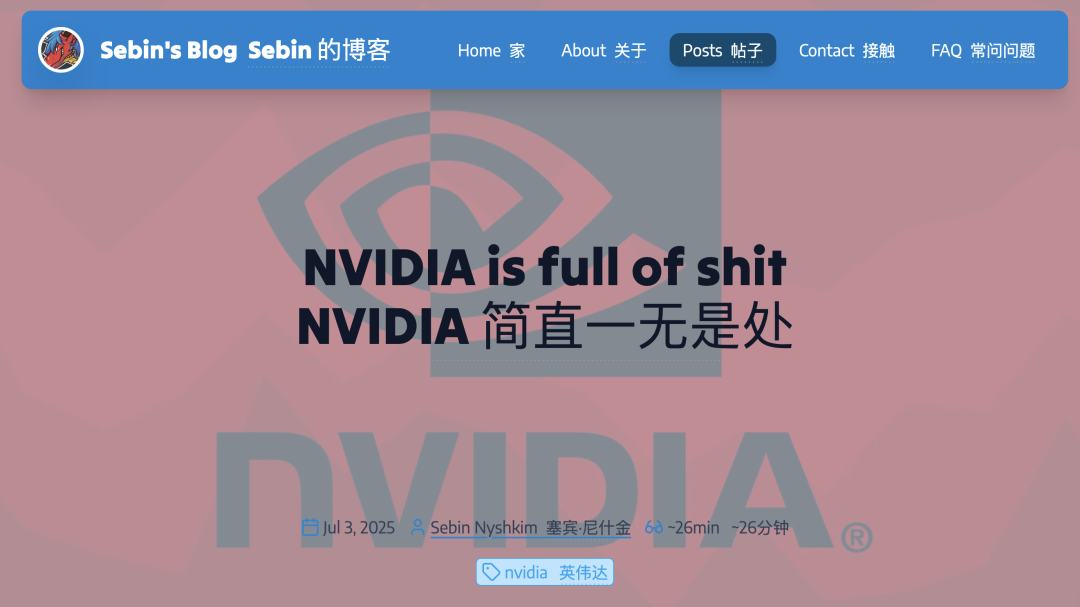Navigate to the Contact page

pos(847,50)
